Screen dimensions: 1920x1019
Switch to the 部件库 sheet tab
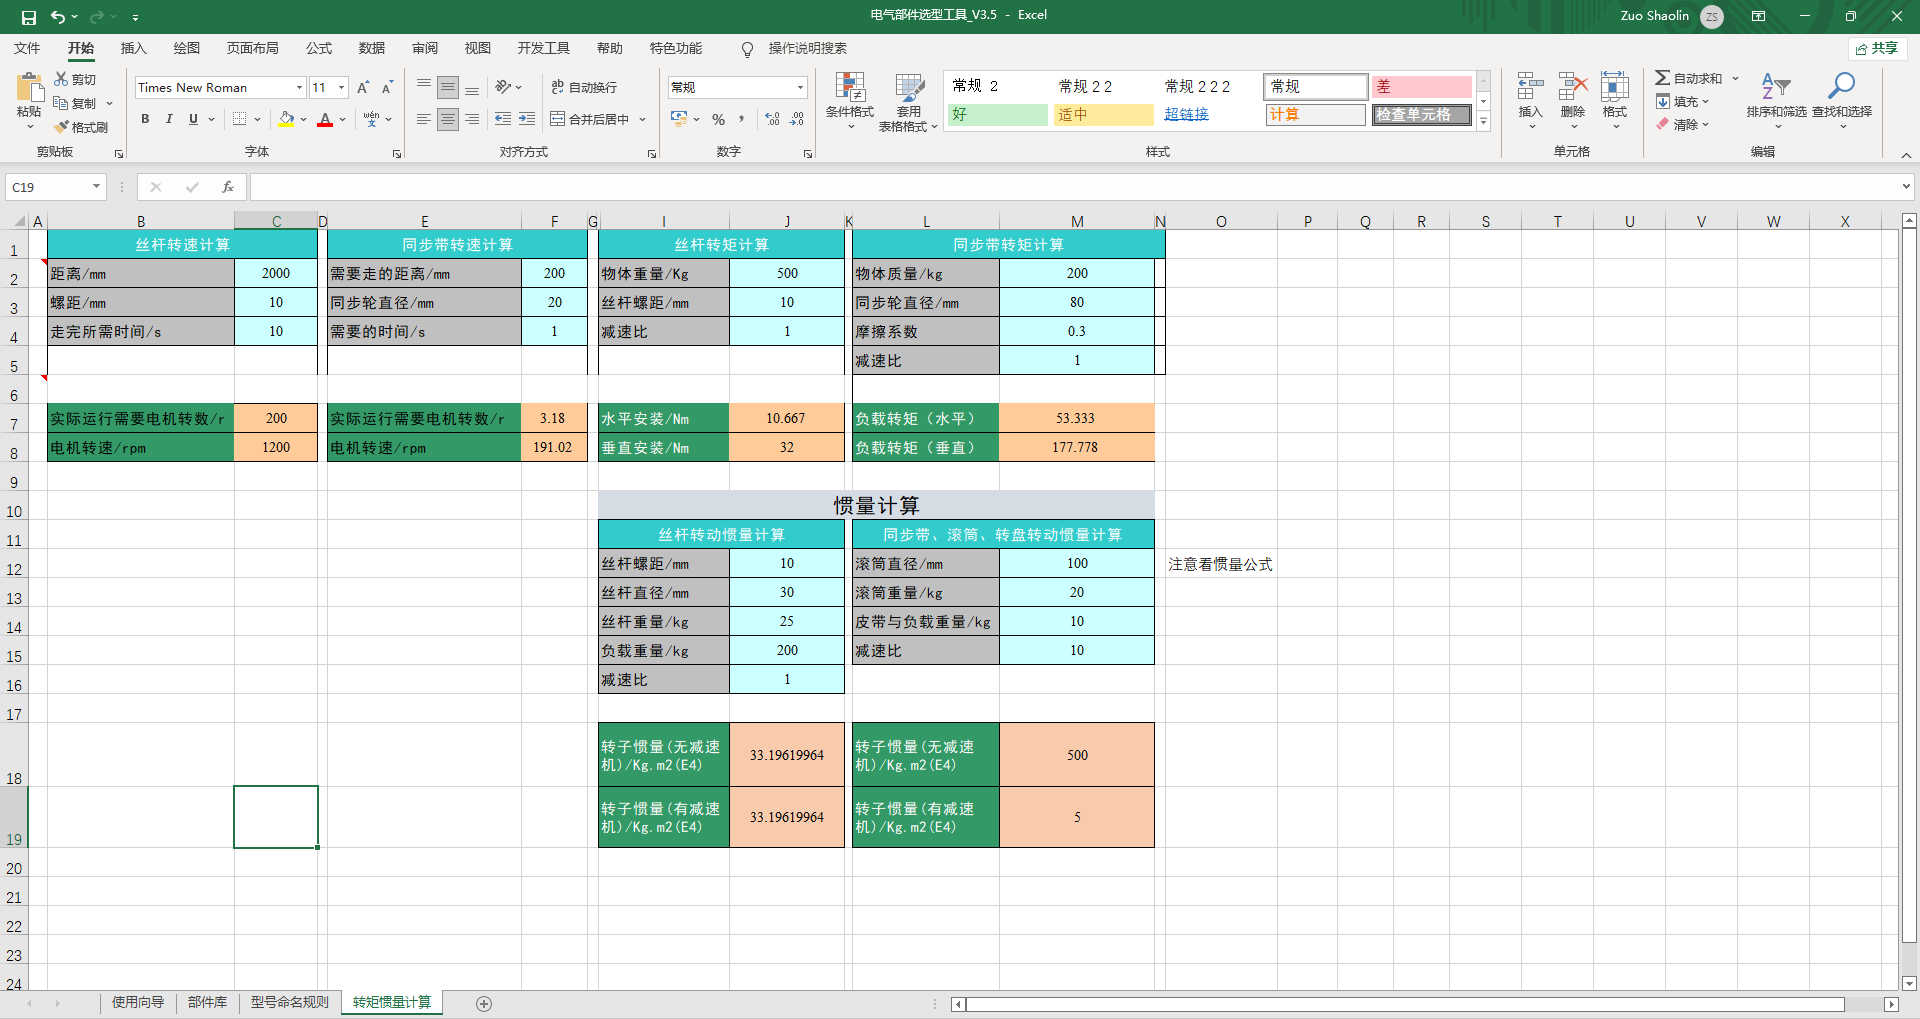pyautogui.click(x=207, y=1002)
